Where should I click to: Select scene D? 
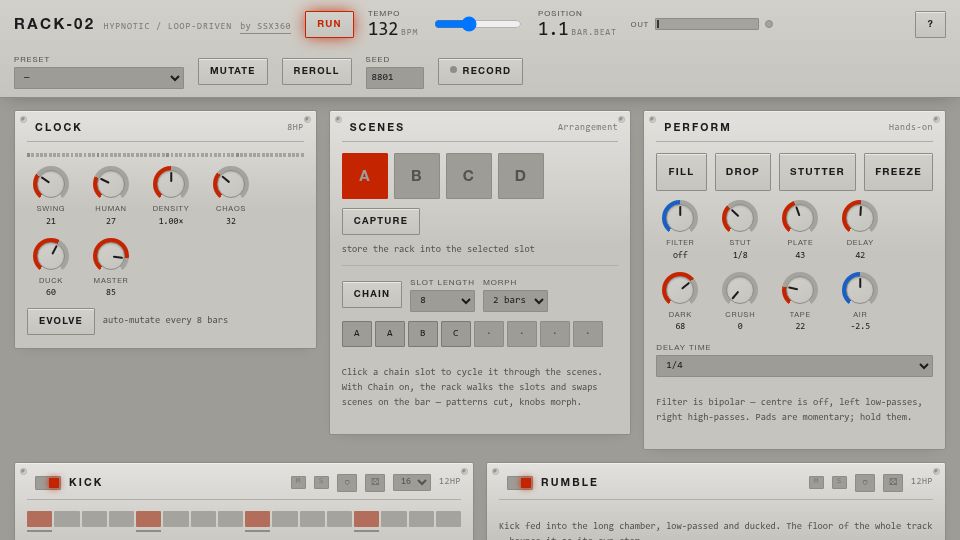click(520, 176)
